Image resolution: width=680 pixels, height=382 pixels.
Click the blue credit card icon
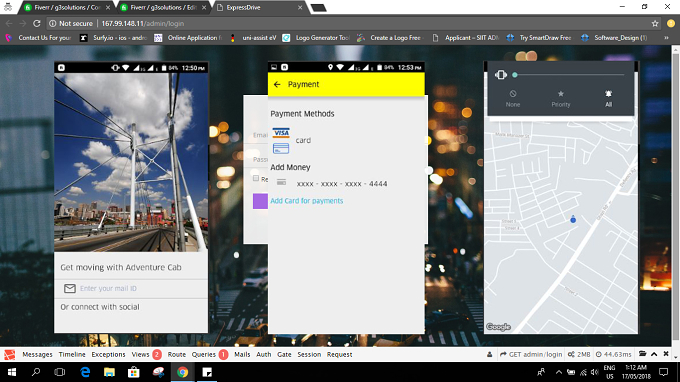(281, 148)
